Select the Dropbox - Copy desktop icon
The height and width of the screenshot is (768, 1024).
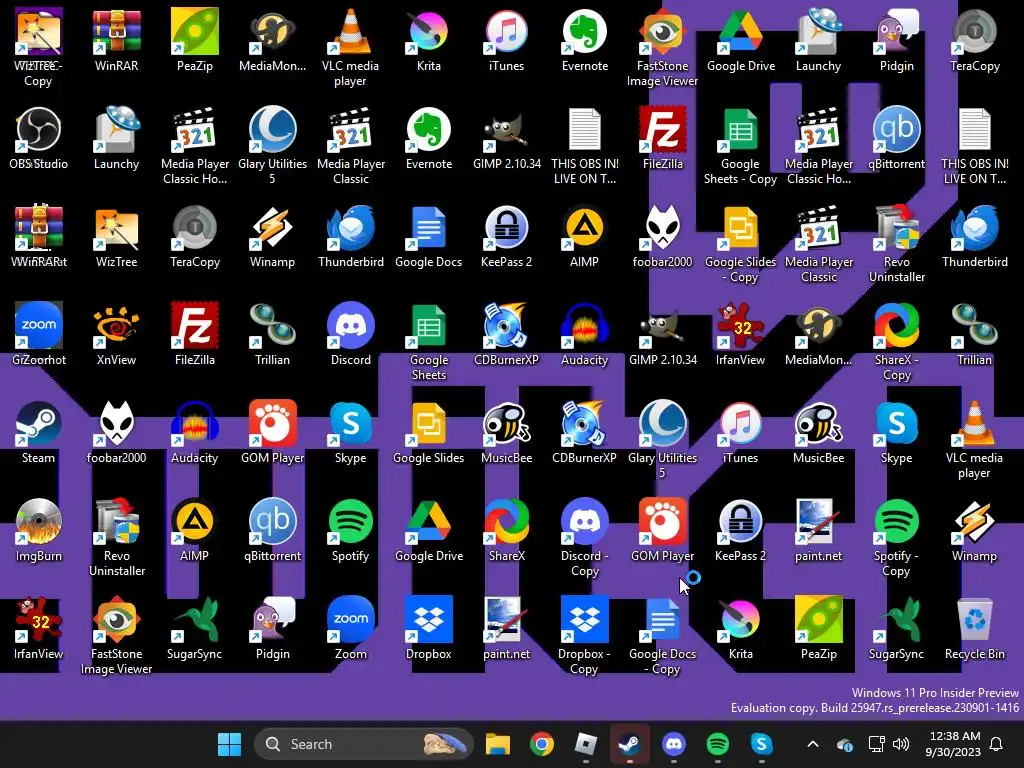pos(584,635)
